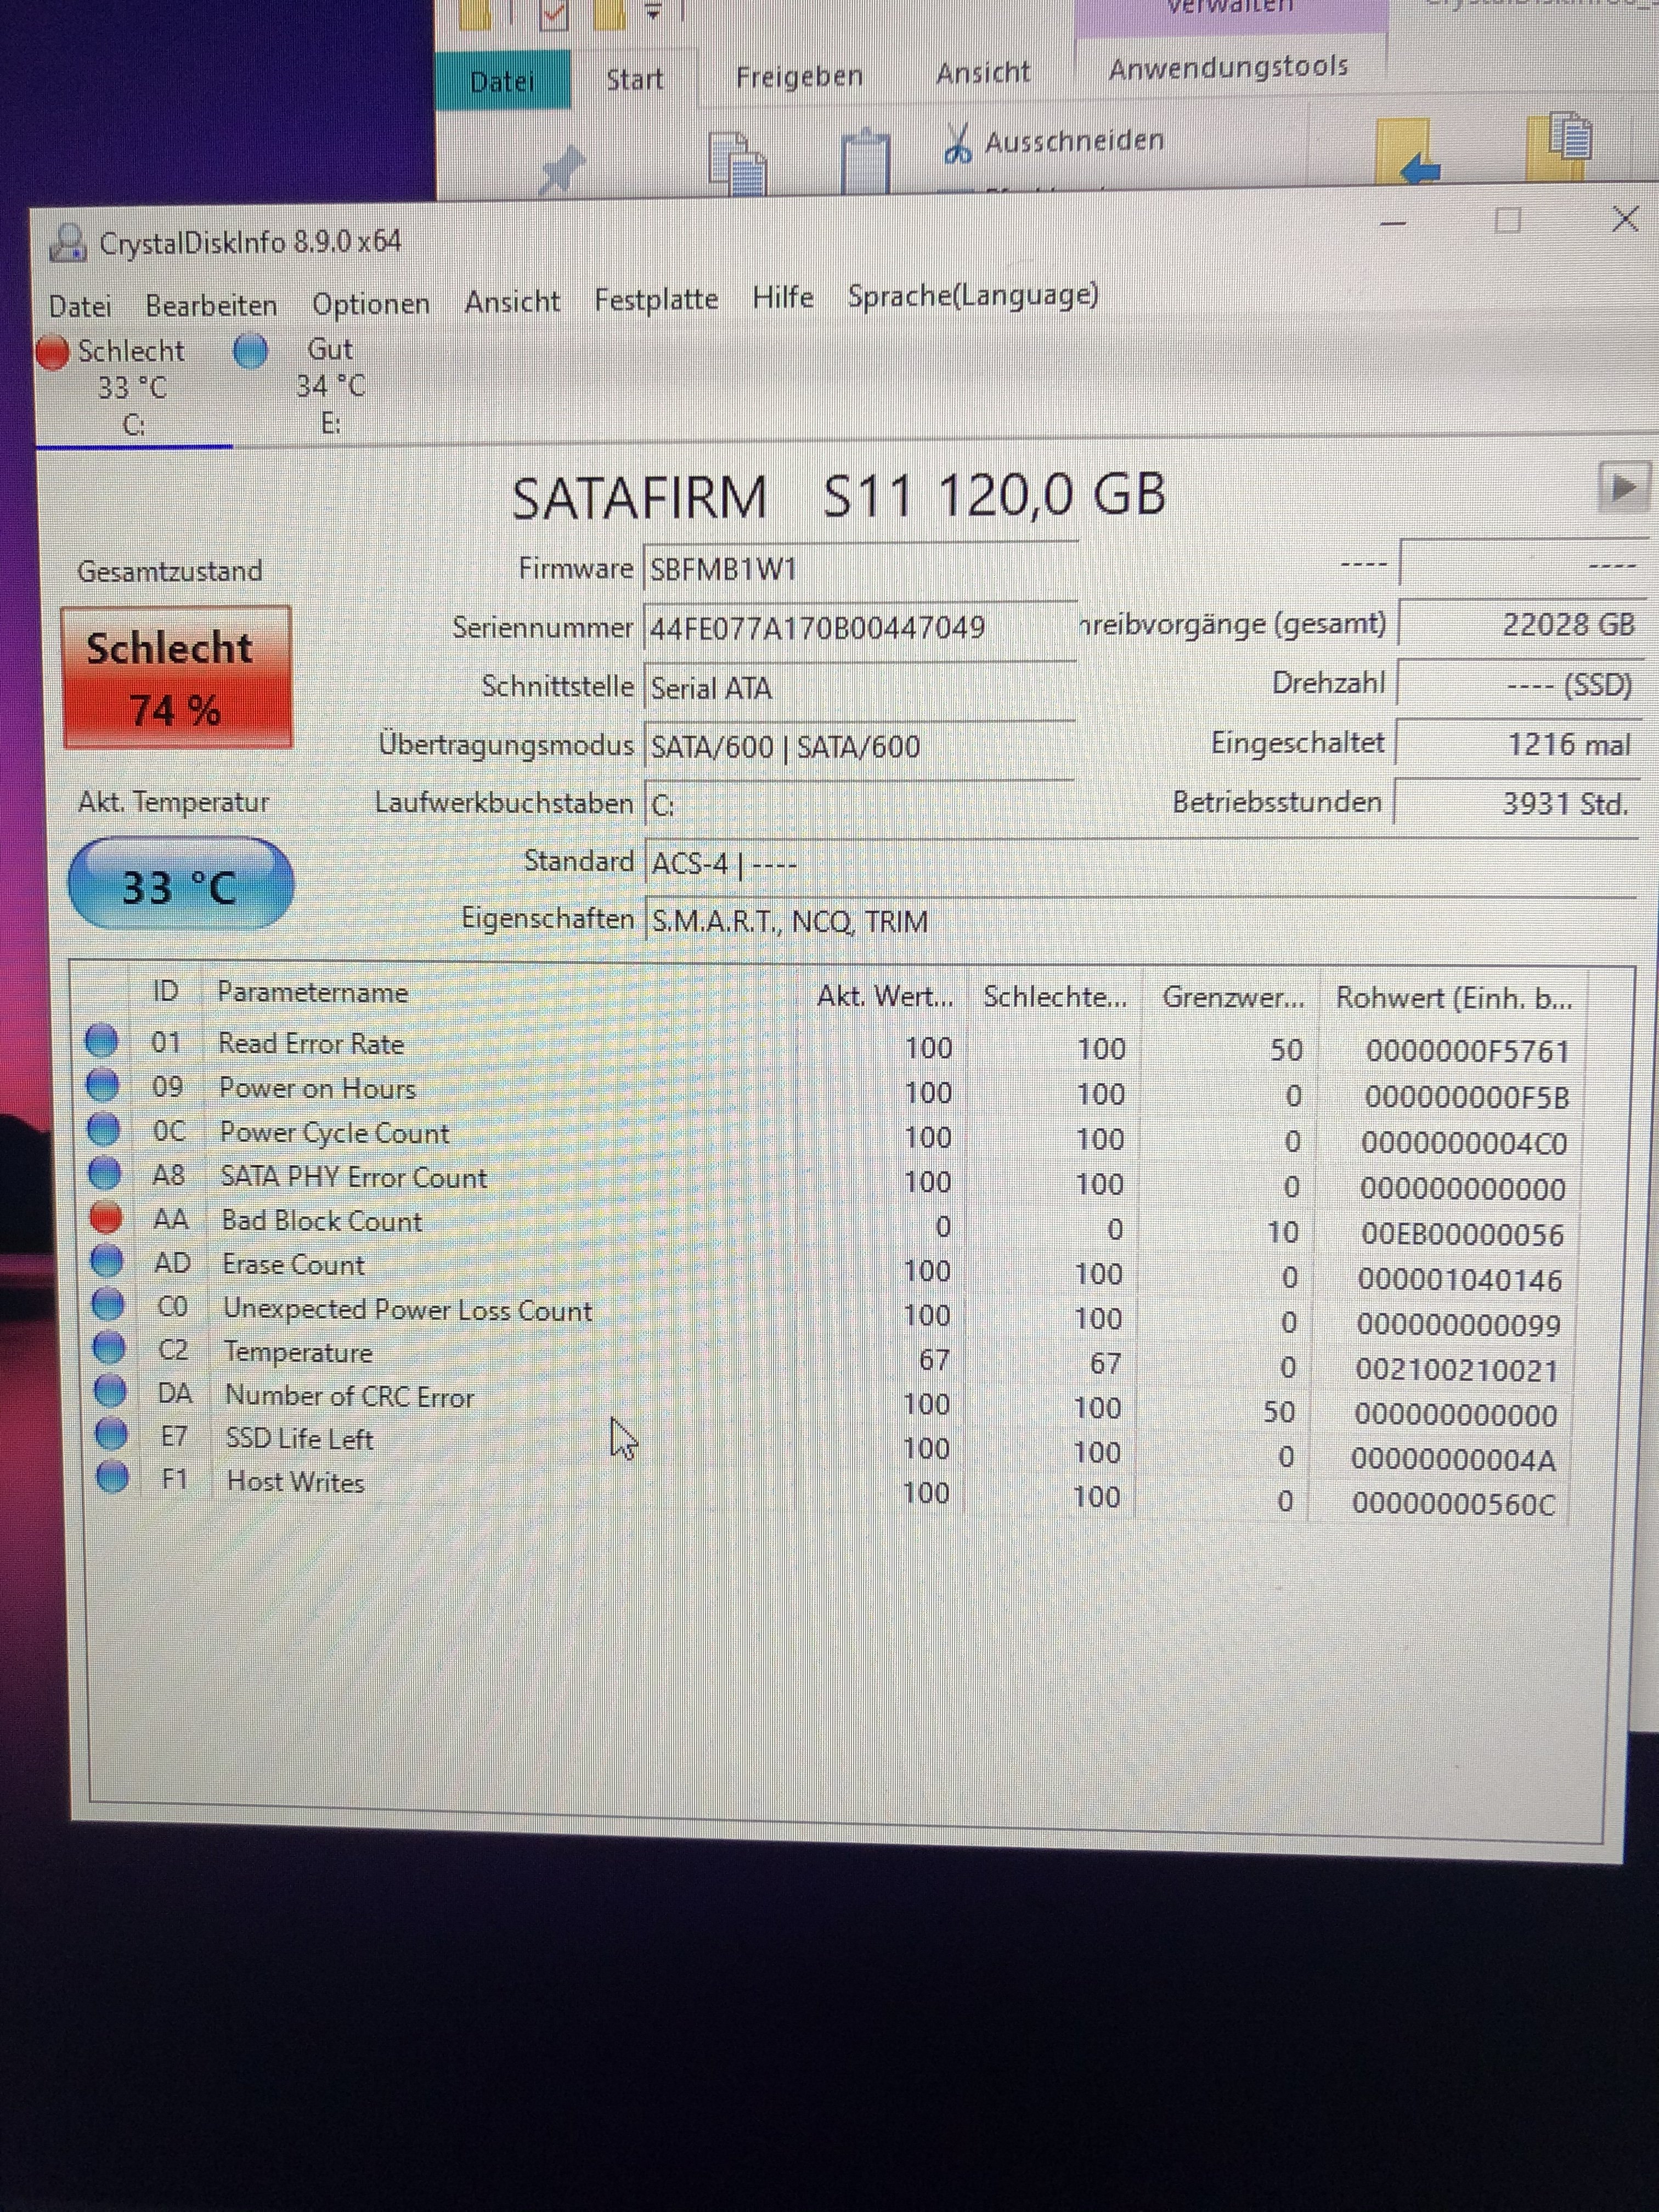This screenshot has height=2212, width=1659.
Task: Click the blue Temperature attribute status icon
Action: pyautogui.click(x=109, y=1348)
